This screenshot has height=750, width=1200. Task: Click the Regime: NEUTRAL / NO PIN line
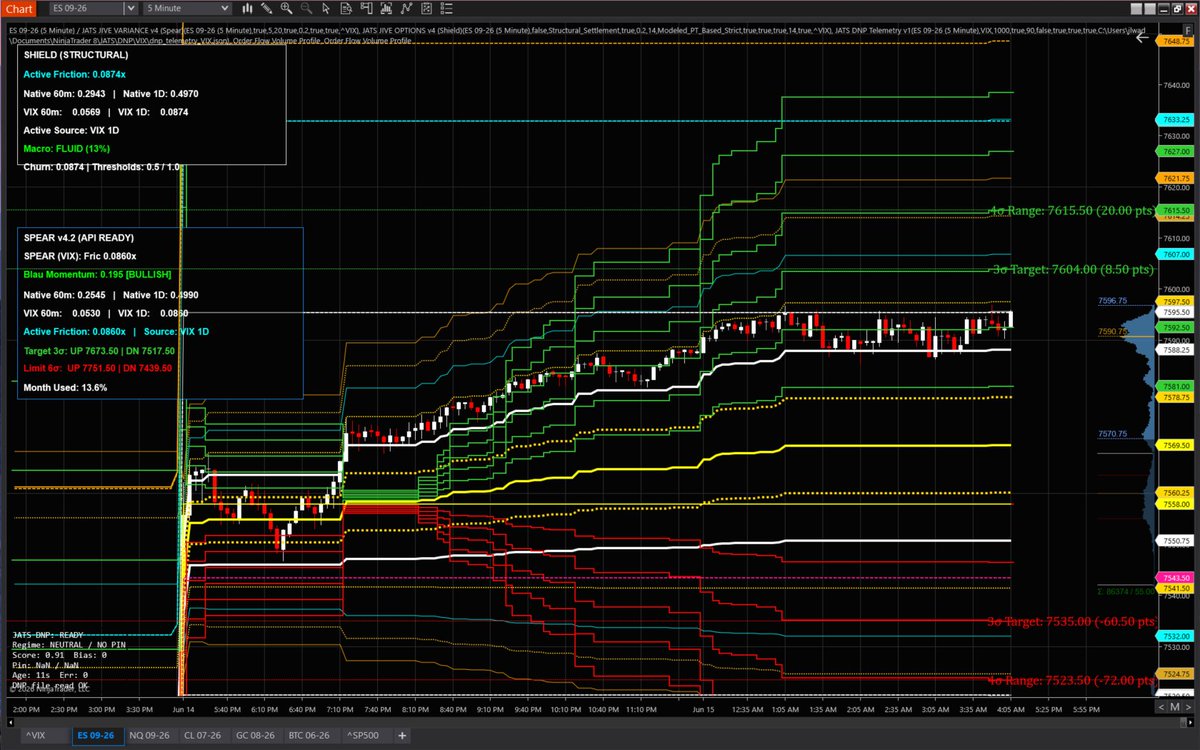click(68, 646)
